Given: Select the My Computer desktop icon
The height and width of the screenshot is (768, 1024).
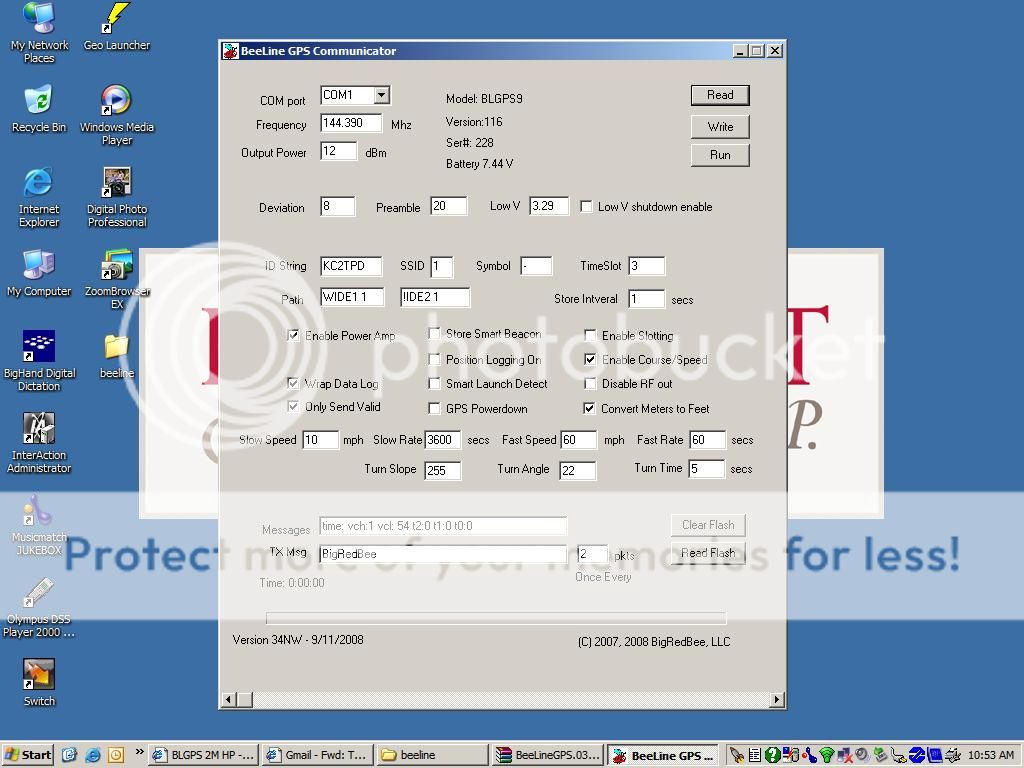Looking at the screenshot, I should tap(39, 273).
